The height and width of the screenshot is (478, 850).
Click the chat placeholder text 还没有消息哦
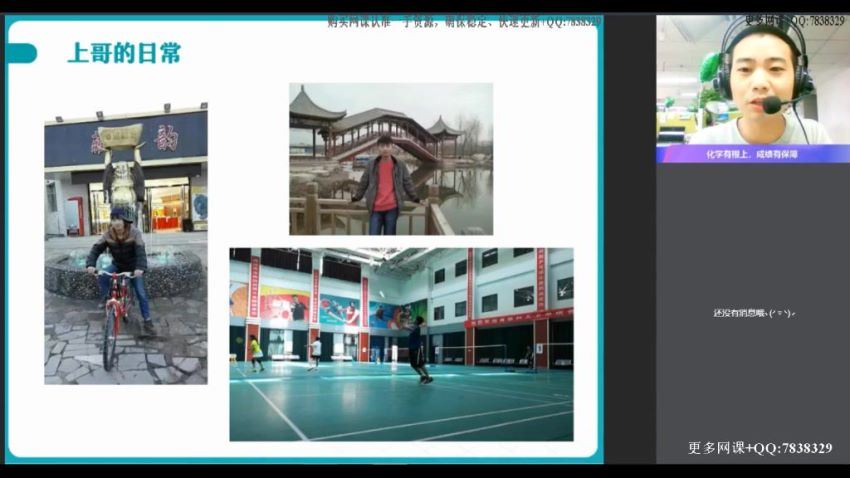754,313
